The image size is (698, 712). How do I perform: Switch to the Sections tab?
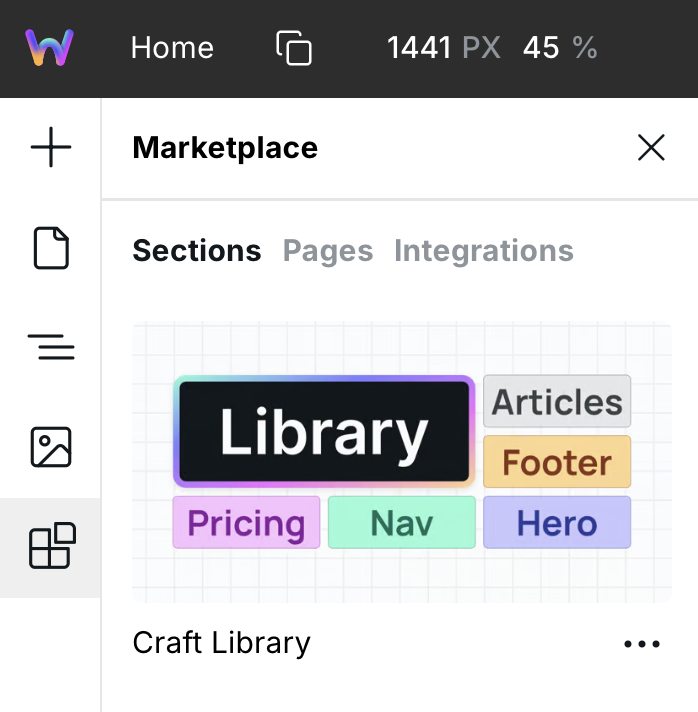pos(196,251)
